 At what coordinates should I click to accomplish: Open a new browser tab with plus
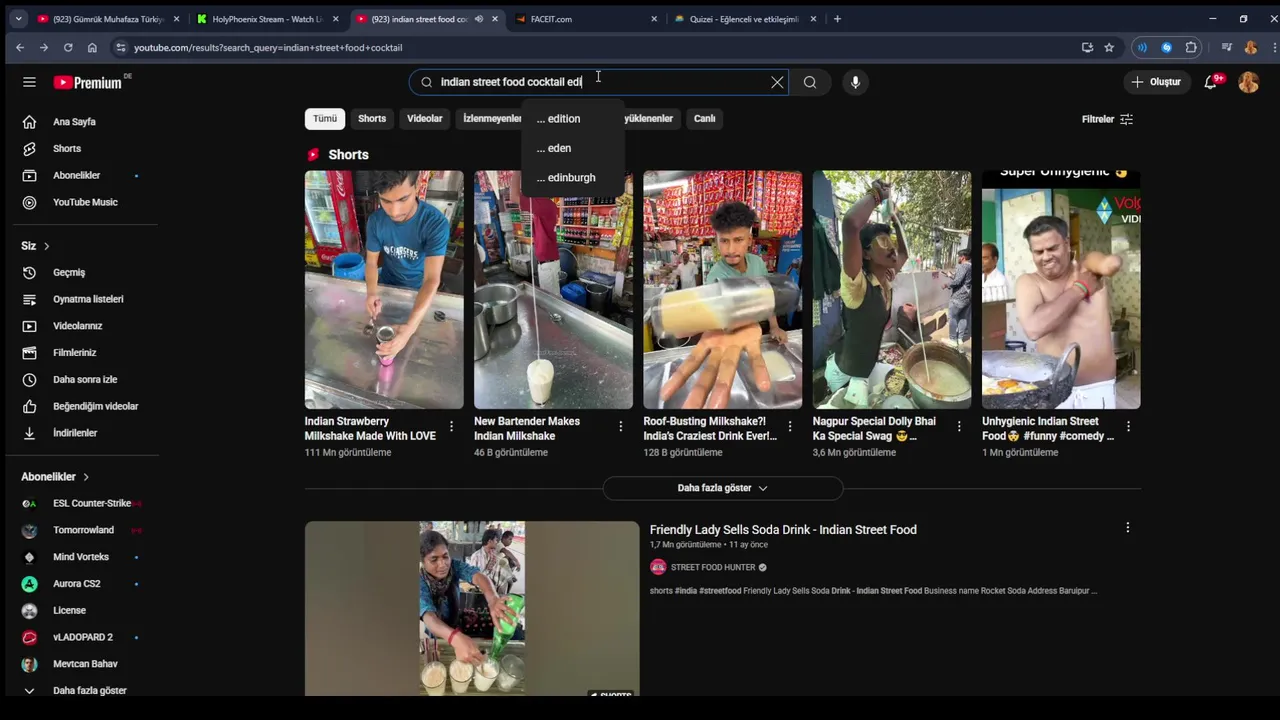837,19
